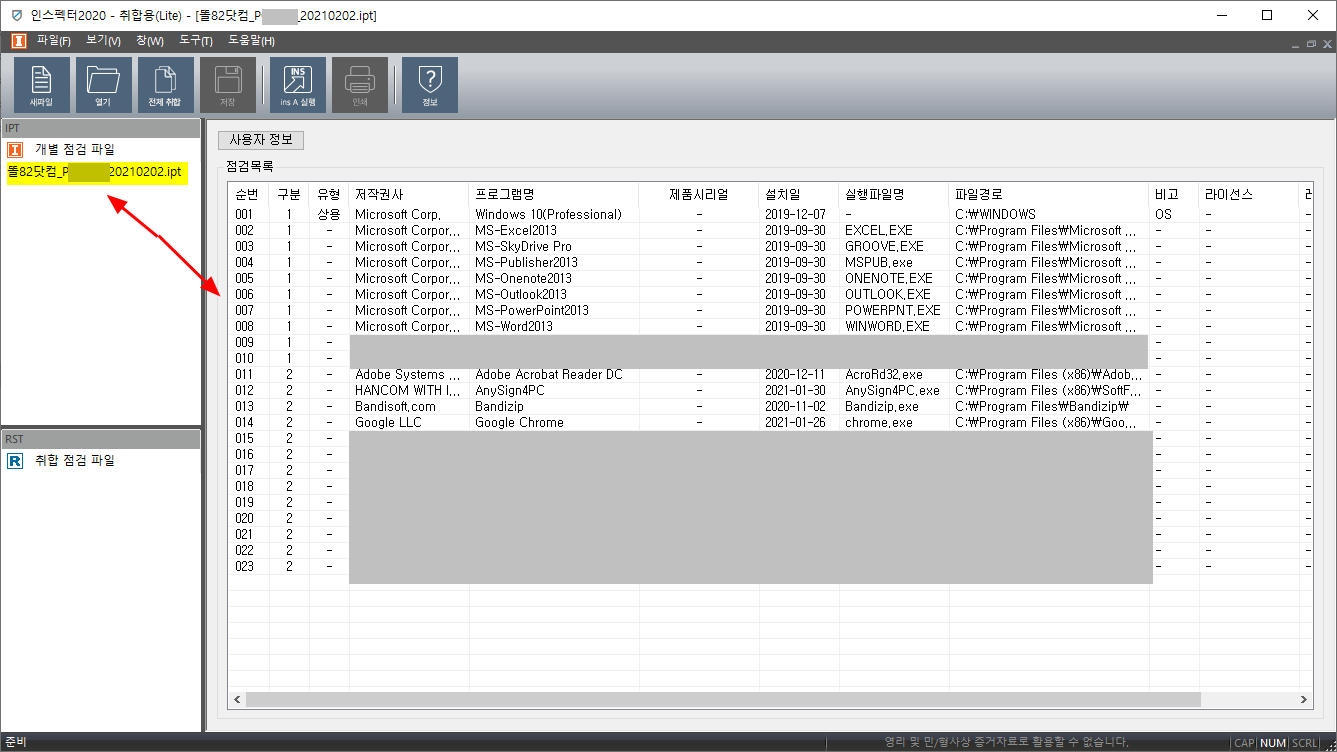This screenshot has width=1337, height=752.
Task: Click the horizontal scrollbar thumb in the list
Action: click(x=722, y=699)
